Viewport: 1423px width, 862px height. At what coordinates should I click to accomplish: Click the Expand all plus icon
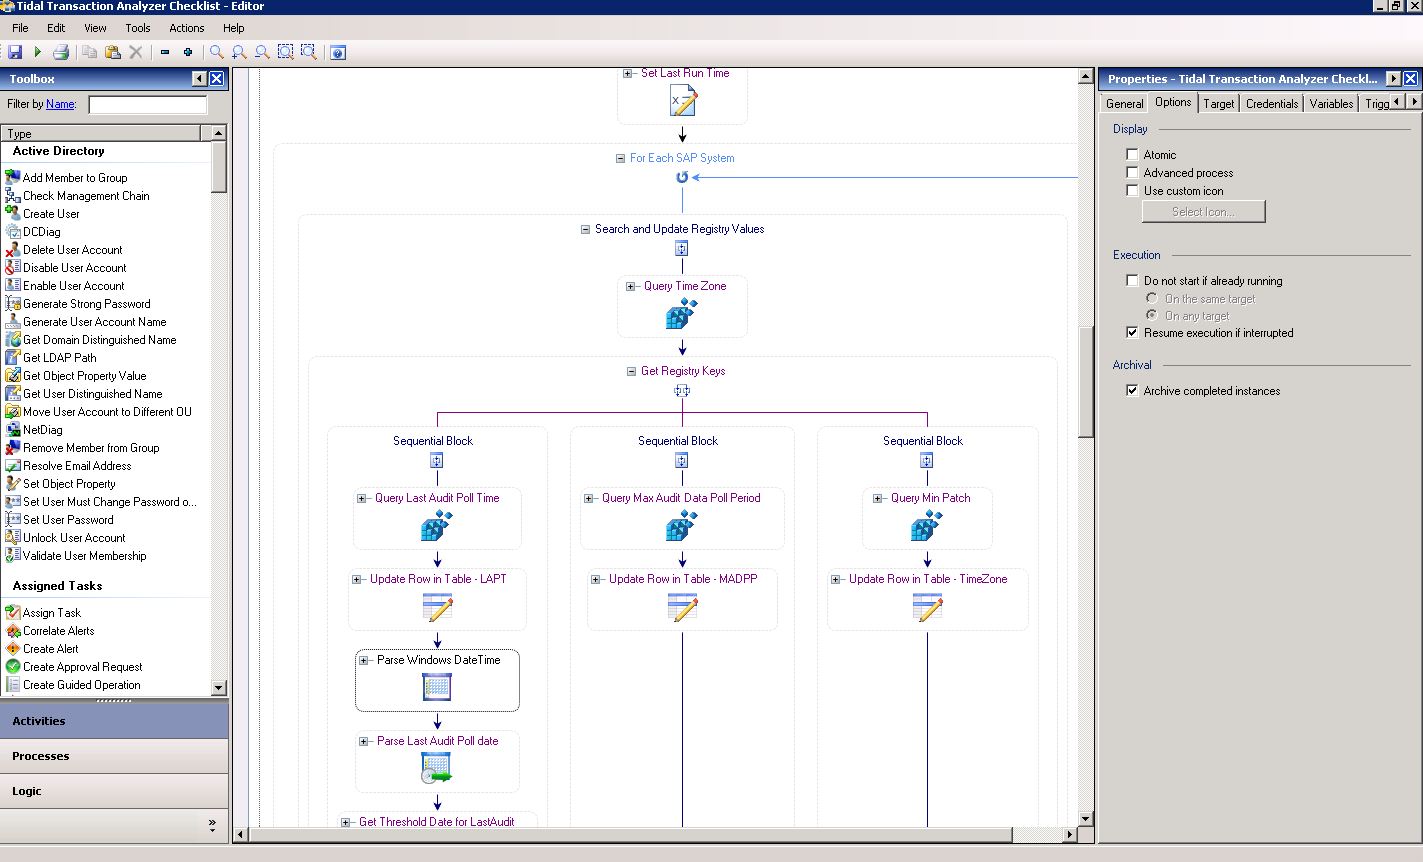click(x=188, y=52)
